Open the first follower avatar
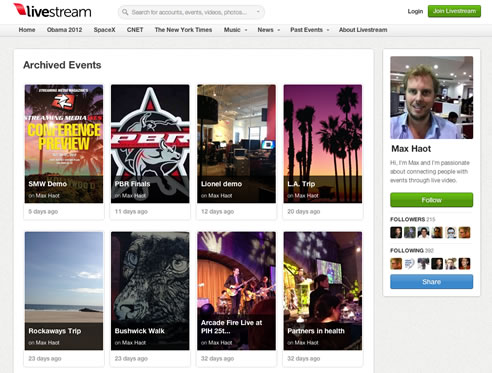 point(396,232)
